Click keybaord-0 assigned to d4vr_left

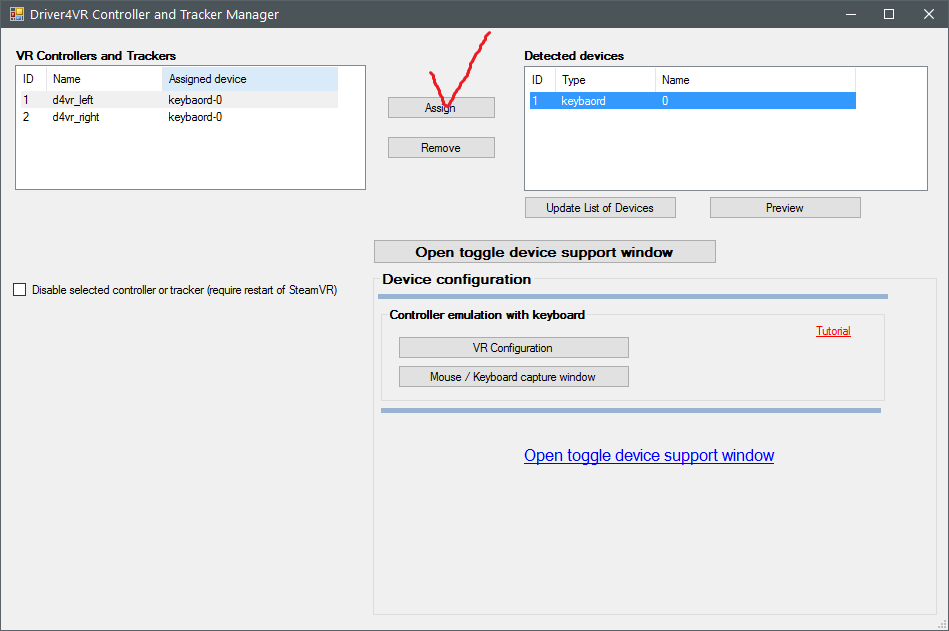coord(195,100)
